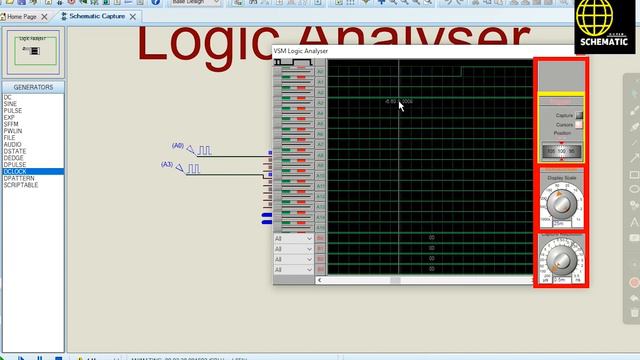Toggle the Cursors button in the Logic Analyser
This screenshot has width=640, height=360.
579,124
